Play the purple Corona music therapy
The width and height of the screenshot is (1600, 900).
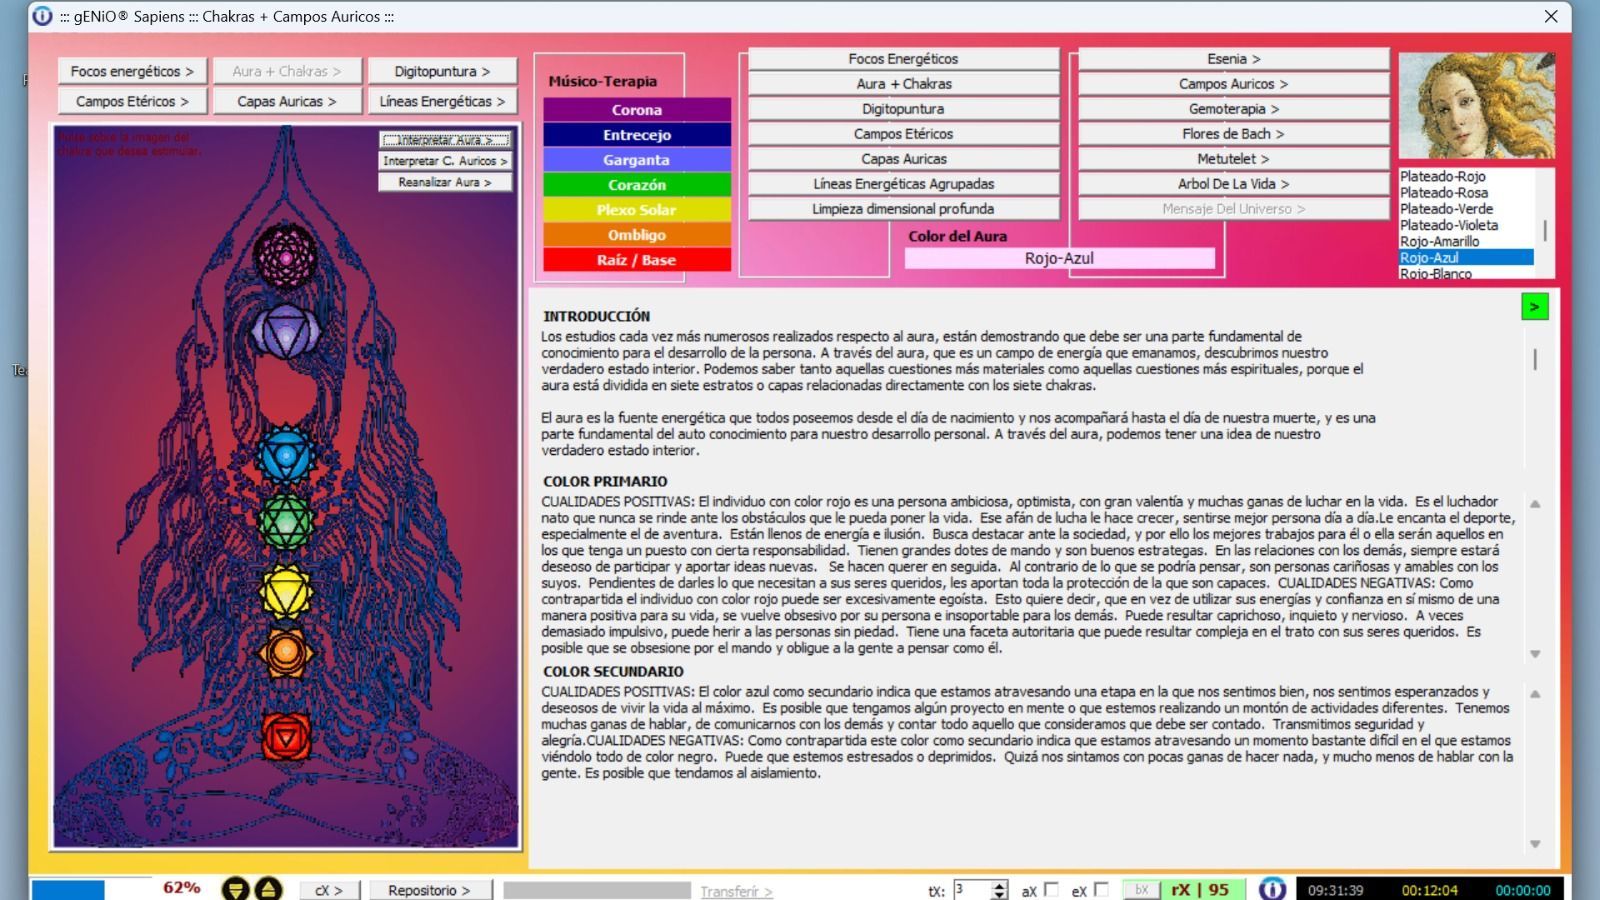pyautogui.click(x=637, y=110)
